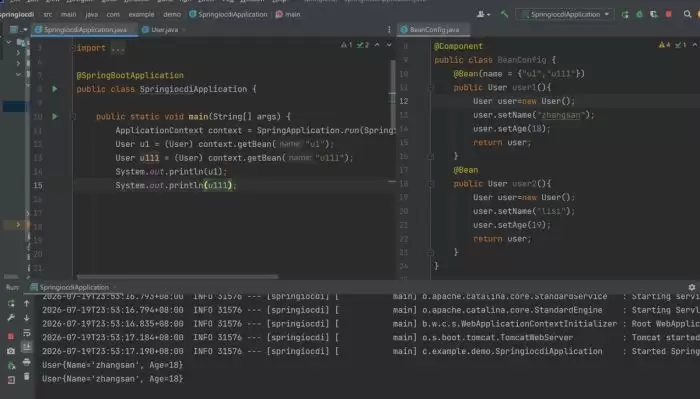
Task: Expand the collapsed import statement
Action: 118,48
